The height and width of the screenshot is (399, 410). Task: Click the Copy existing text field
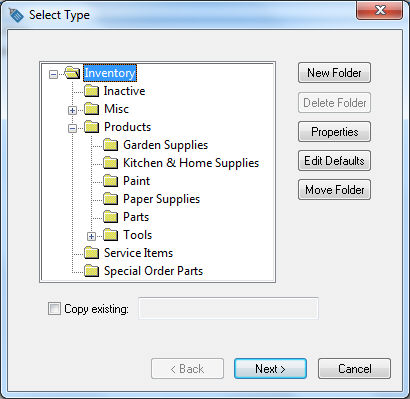(x=228, y=308)
